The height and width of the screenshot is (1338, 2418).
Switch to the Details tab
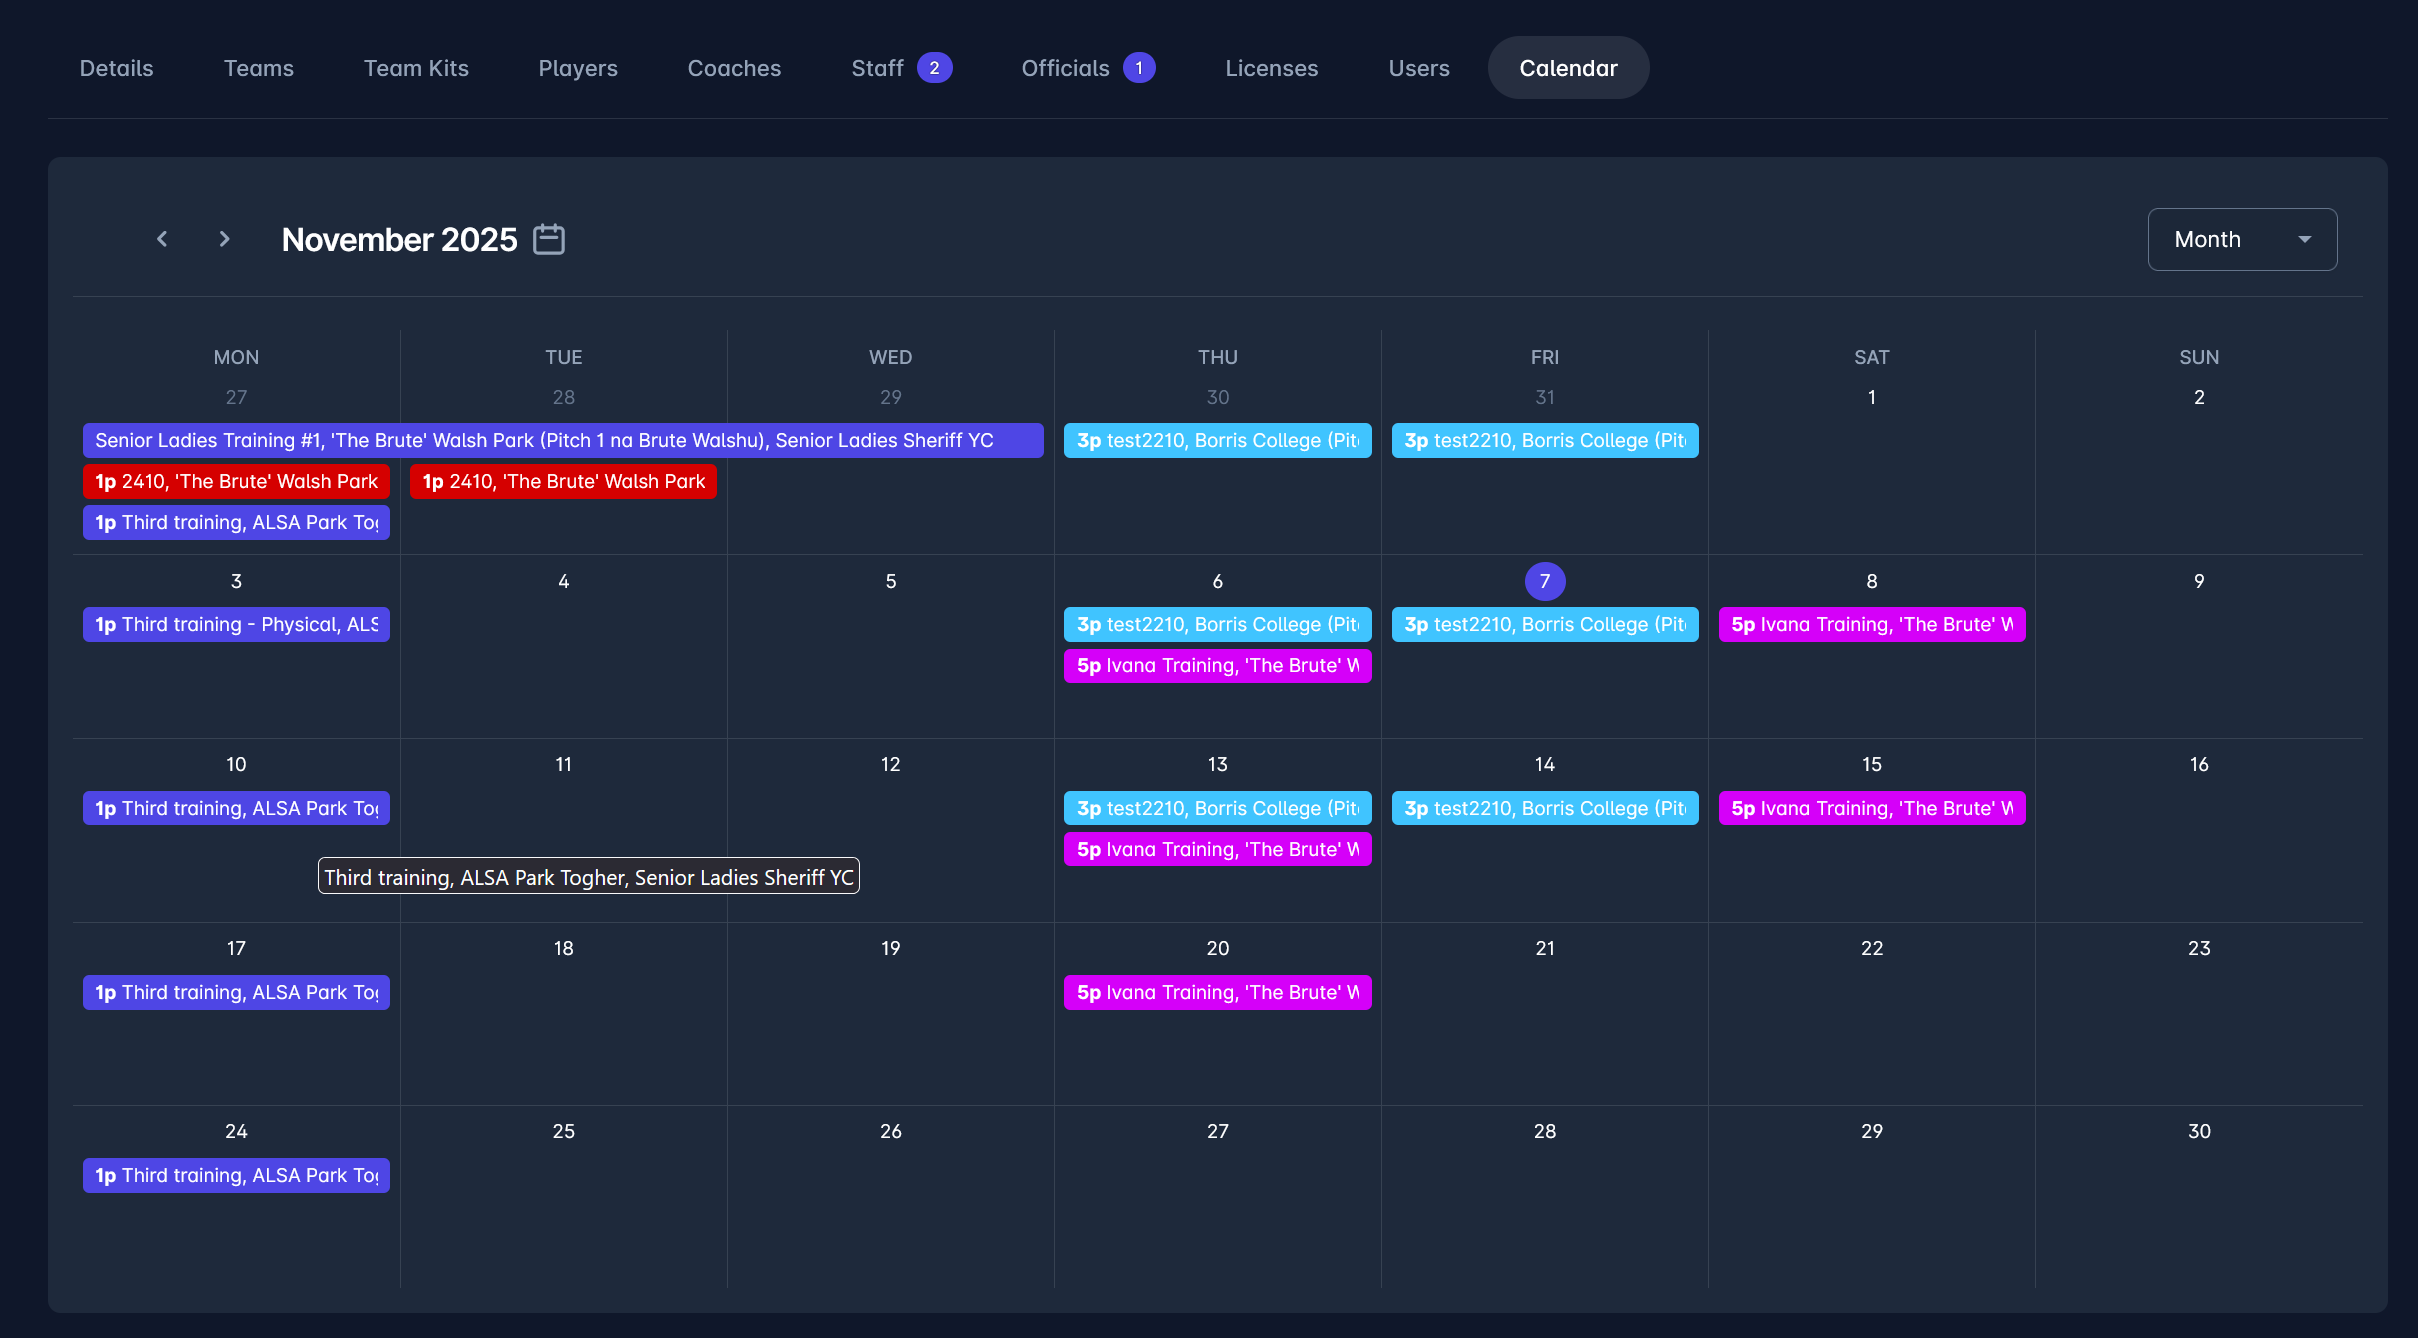116,68
